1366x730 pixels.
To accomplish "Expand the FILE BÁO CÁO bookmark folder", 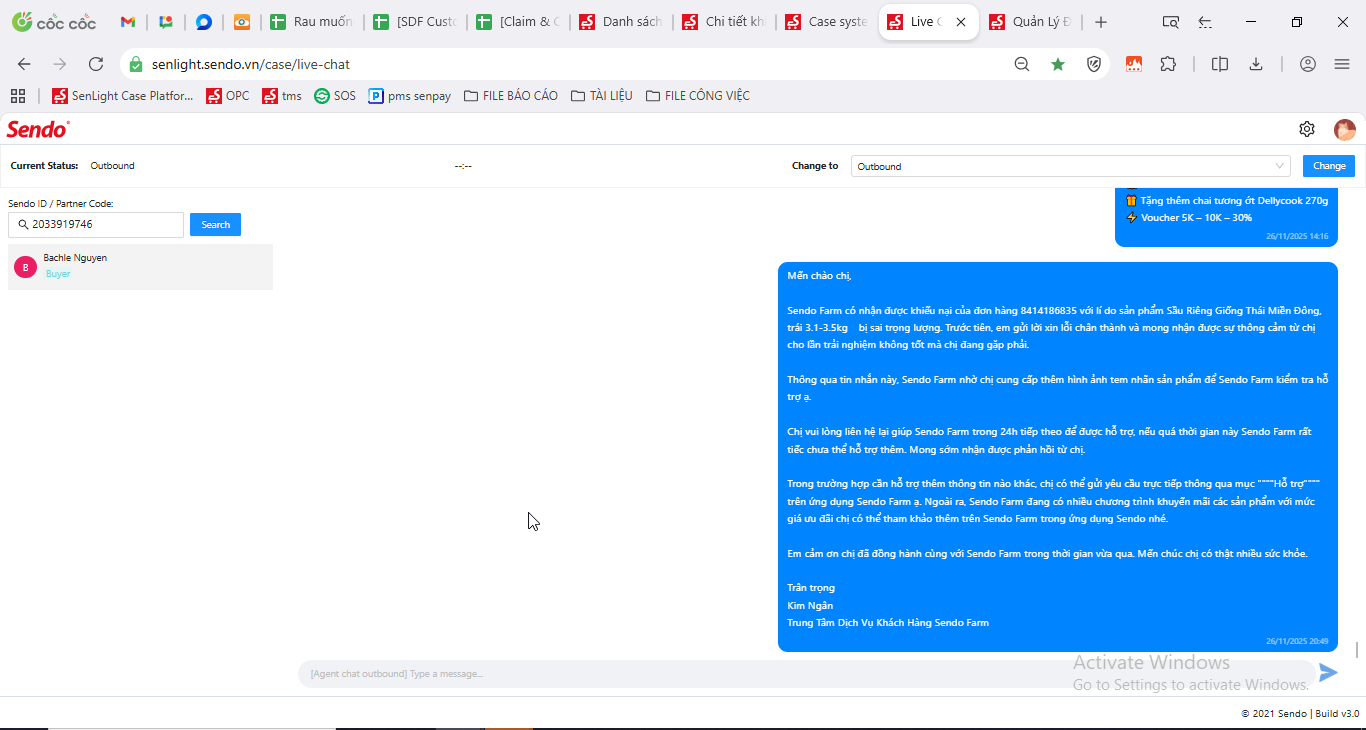I will (511, 96).
